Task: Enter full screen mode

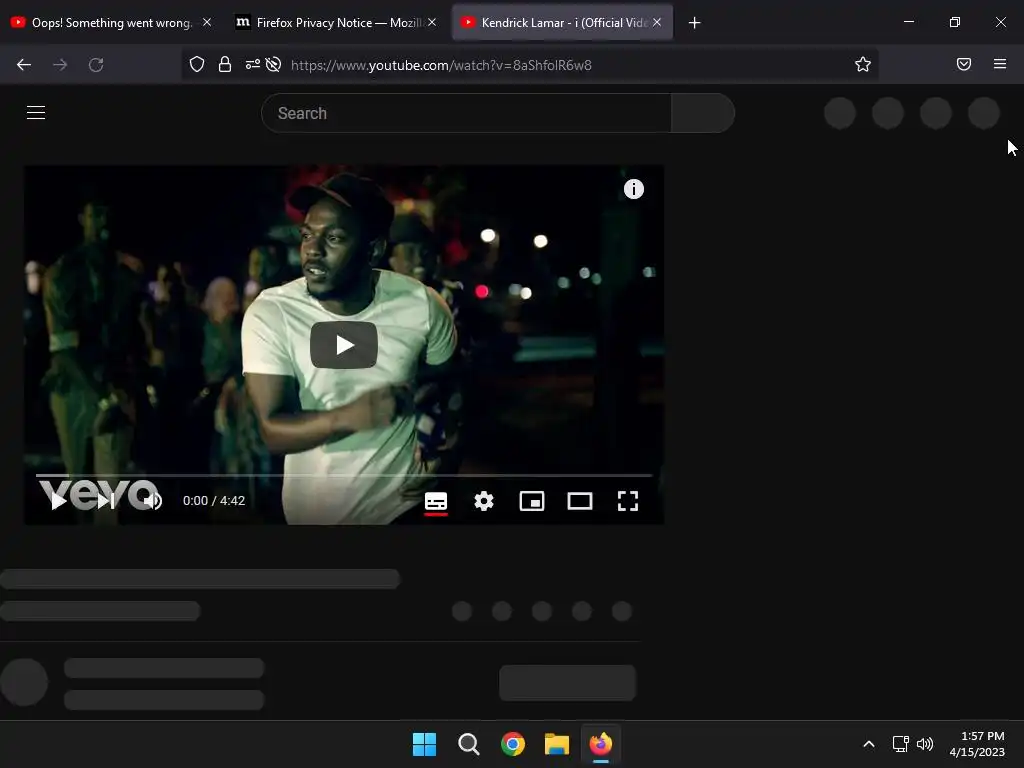Action: click(x=628, y=502)
